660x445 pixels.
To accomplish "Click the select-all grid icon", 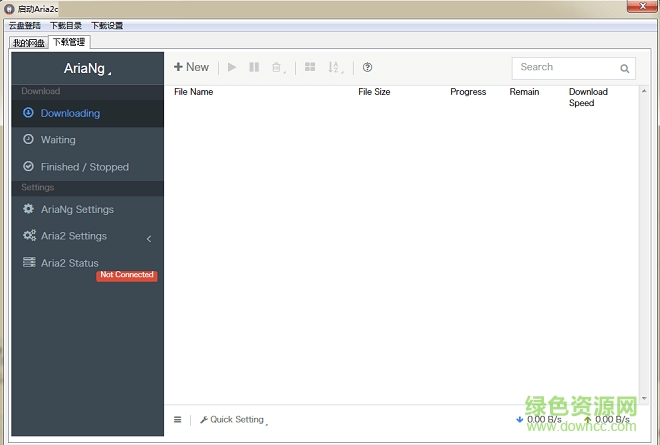I will coord(310,67).
